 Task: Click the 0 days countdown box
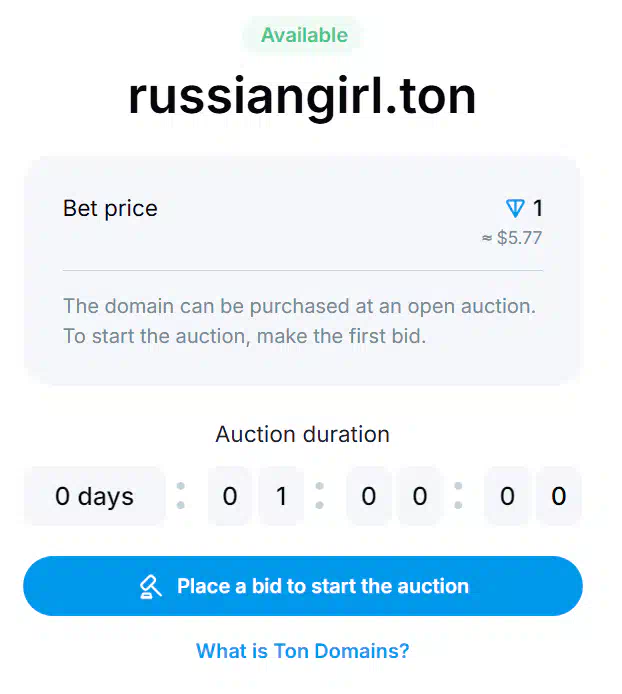tap(95, 496)
